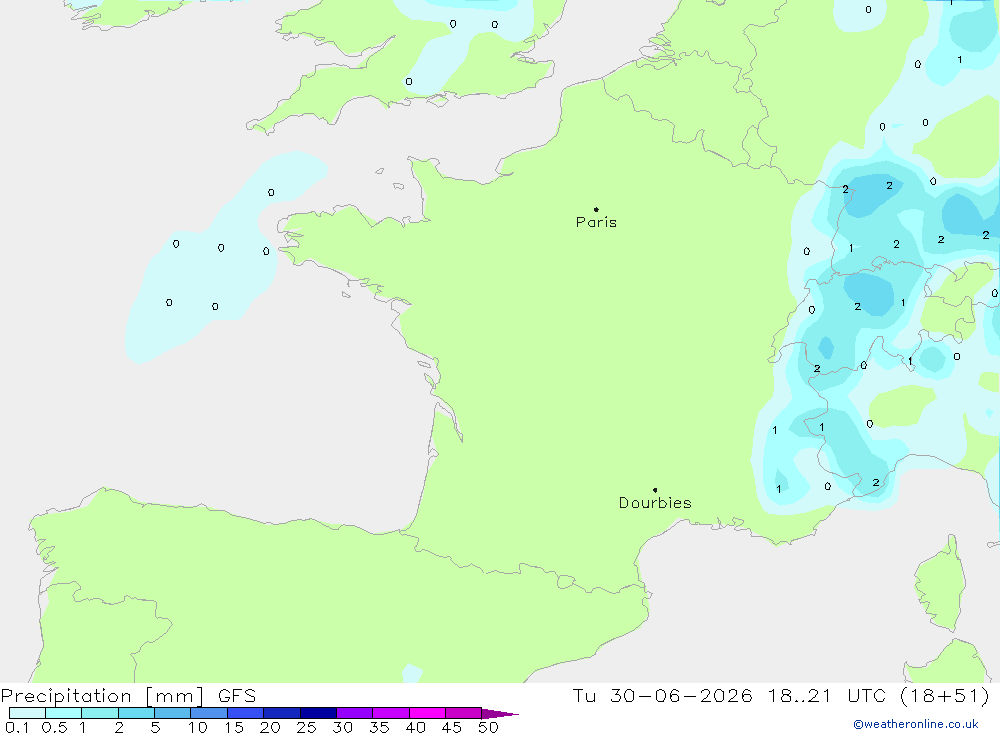Pick the 2–5 mm legend swatch
The image size is (1000, 733).
point(136,713)
